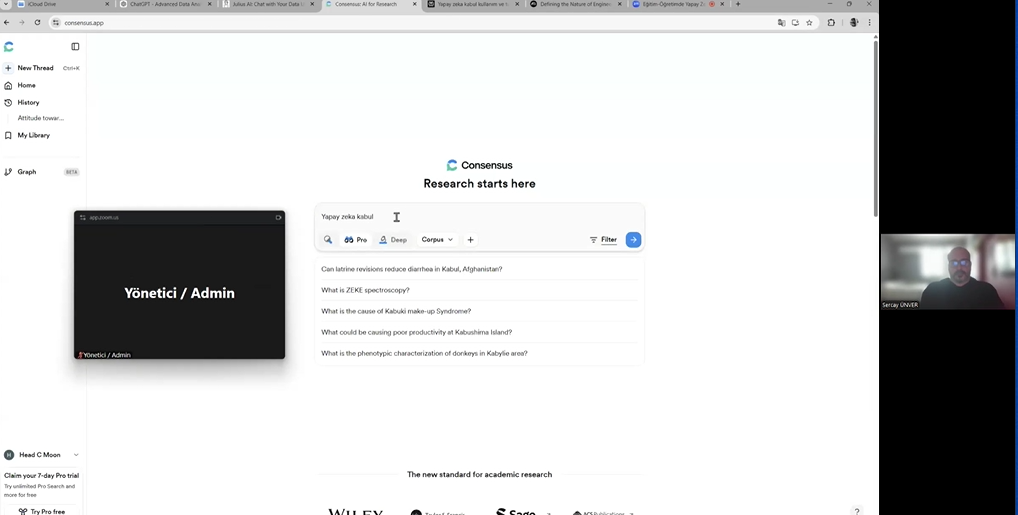
Task: Collapse the sidebar with panel icon
Action: coord(75,46)
